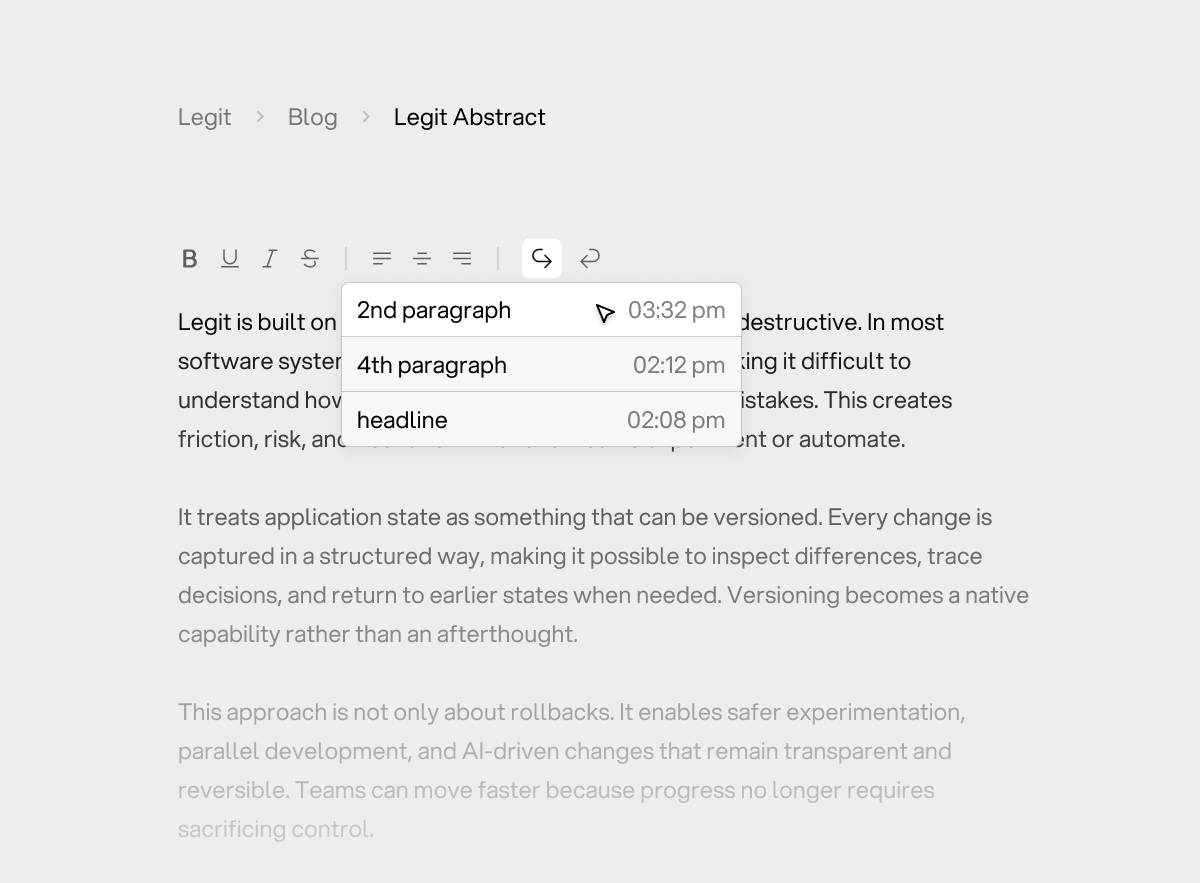Click the Legit Abstract breadcrumb title

(x=469, y=117)
